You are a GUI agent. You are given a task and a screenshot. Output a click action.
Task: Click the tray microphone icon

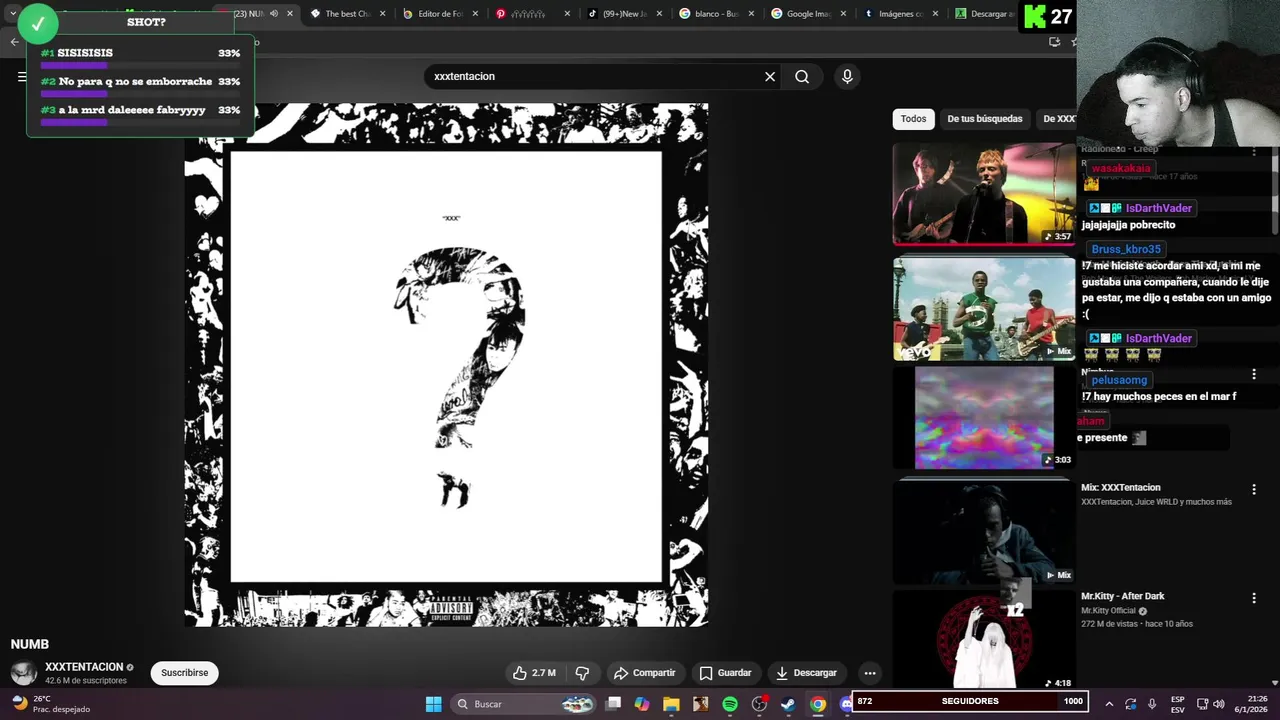point(1152,704)
